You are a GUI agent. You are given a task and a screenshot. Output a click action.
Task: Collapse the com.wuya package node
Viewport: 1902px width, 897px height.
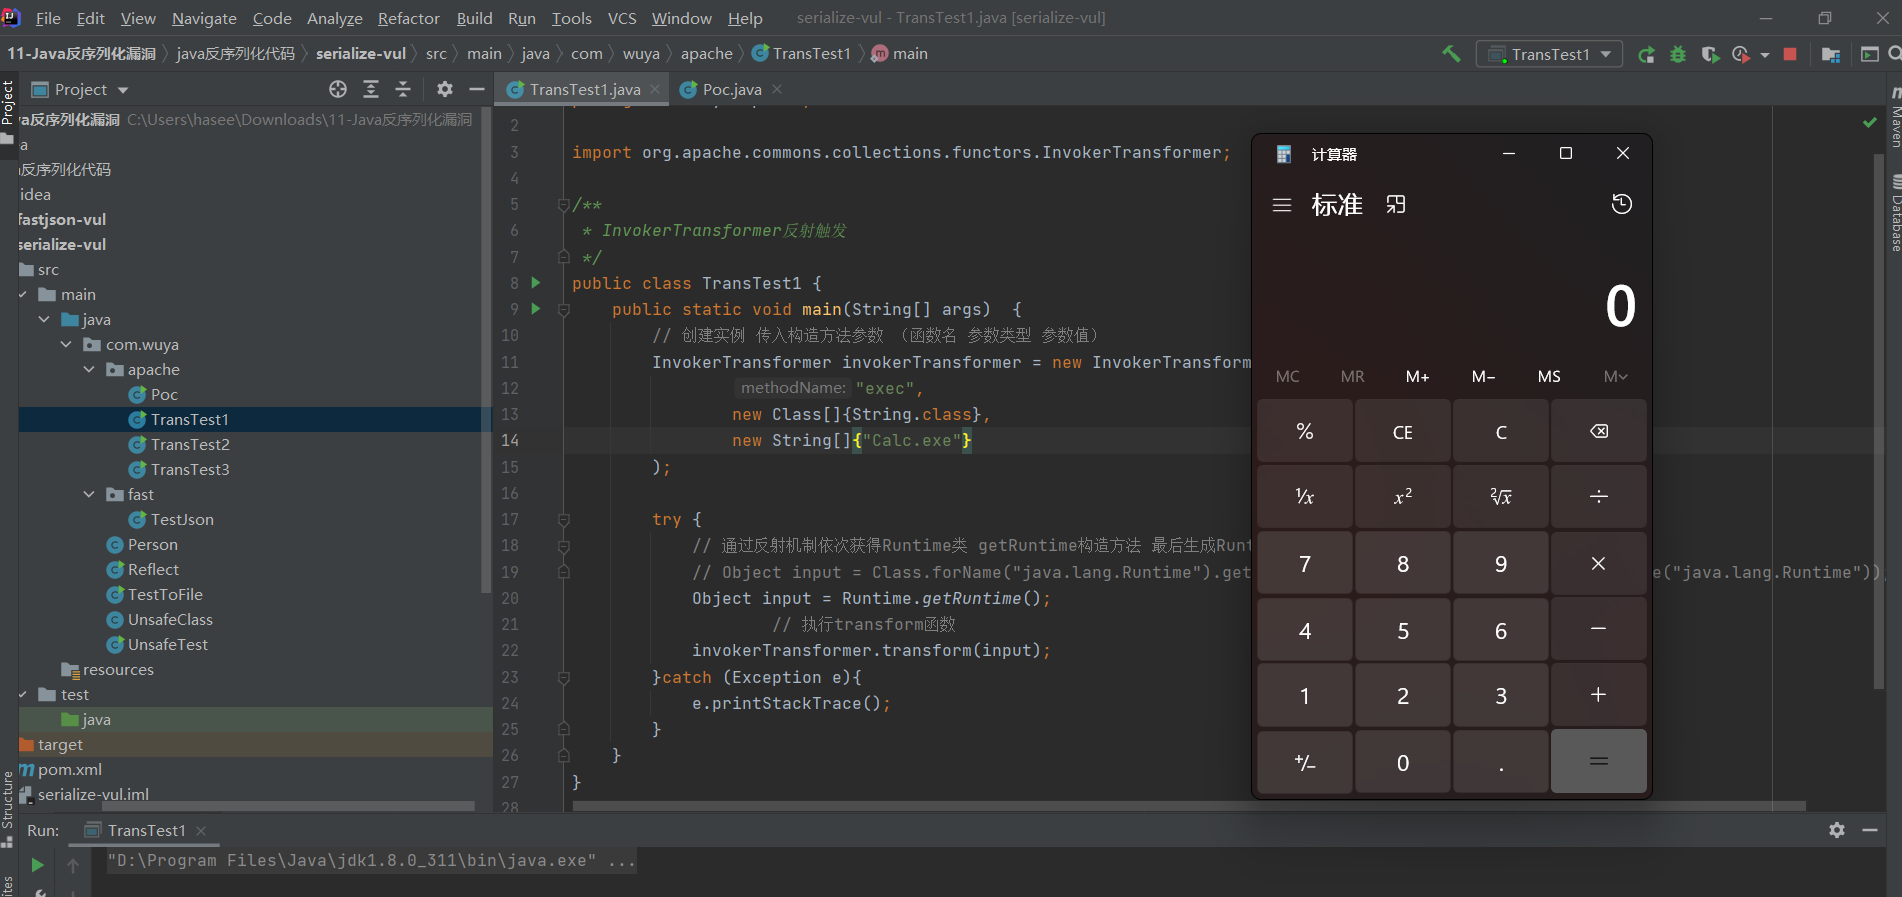point(66,344)
